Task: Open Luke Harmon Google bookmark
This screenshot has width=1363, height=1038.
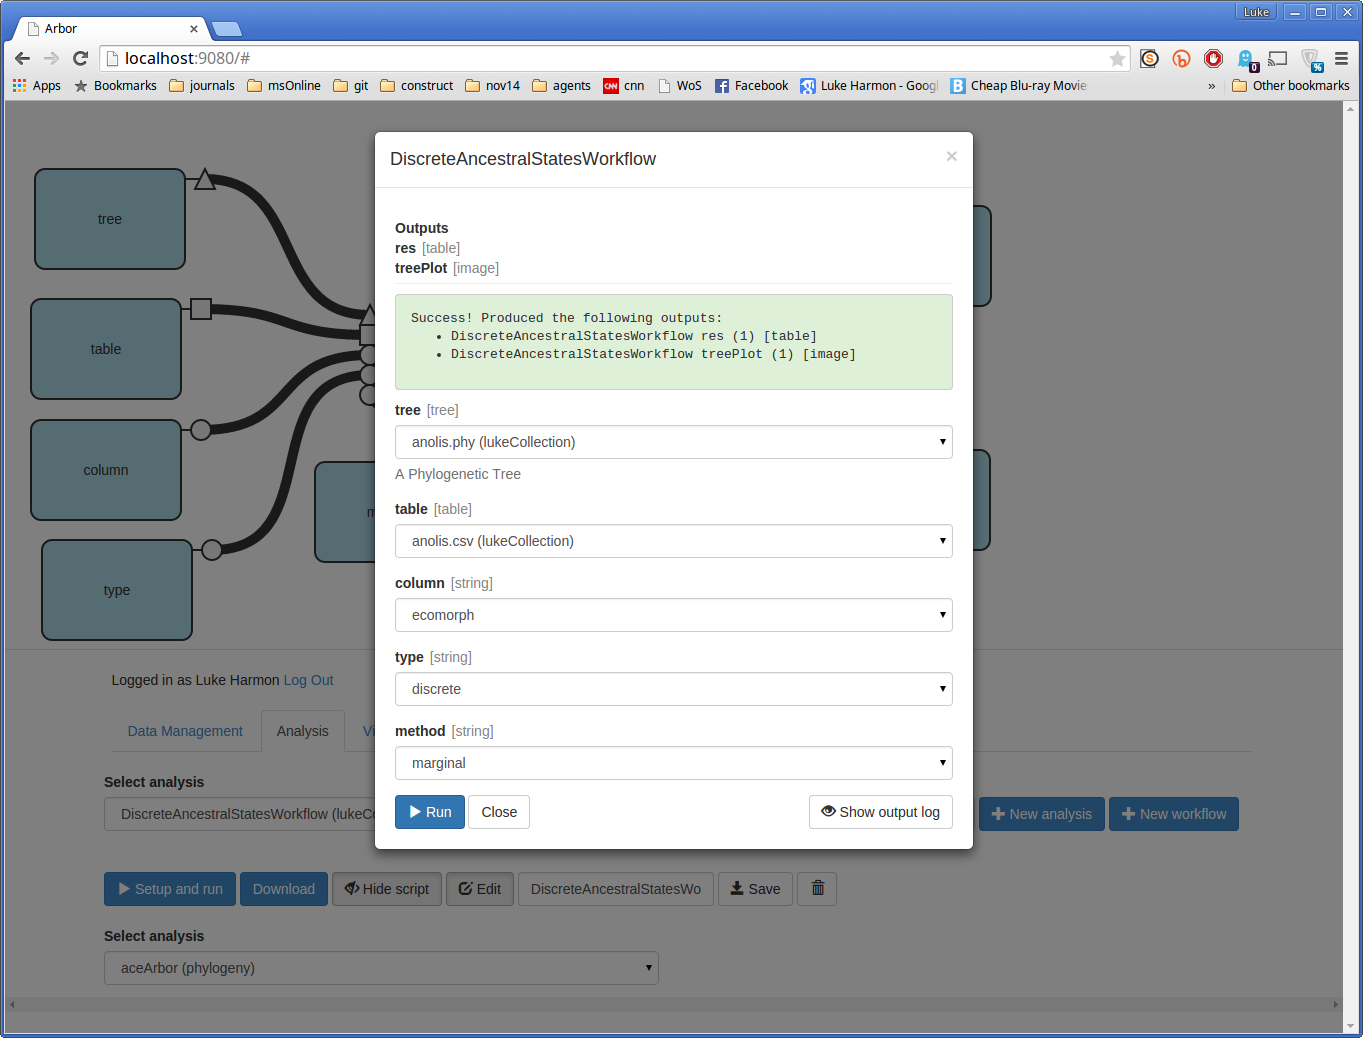Action: (869, 86)
